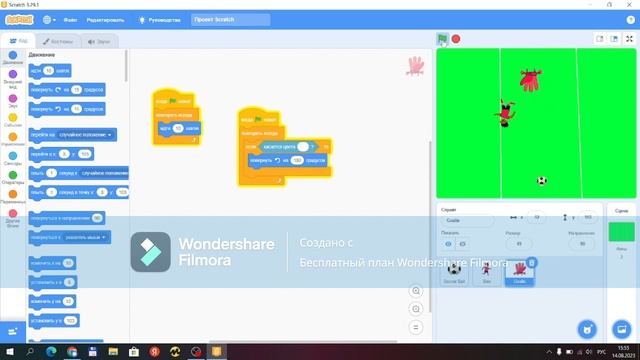Click the choose a sprite button
Screen dimensions: 640x360
pyautogui.click(x=587, y=329)
